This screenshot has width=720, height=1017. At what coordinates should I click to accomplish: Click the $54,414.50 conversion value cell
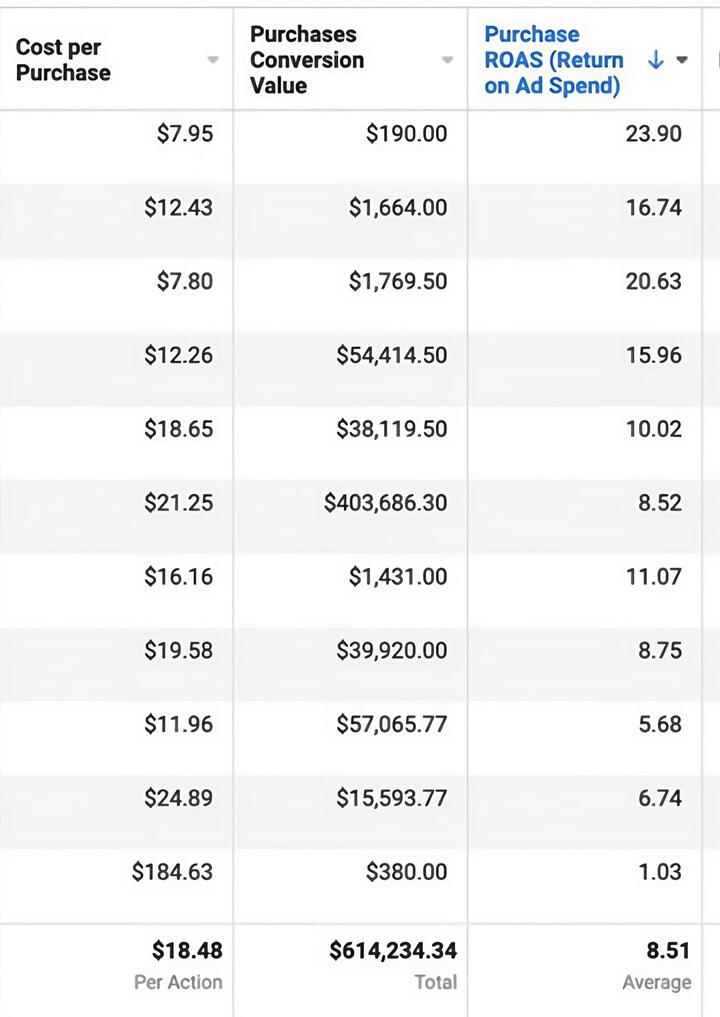click(x=392, y=355)
